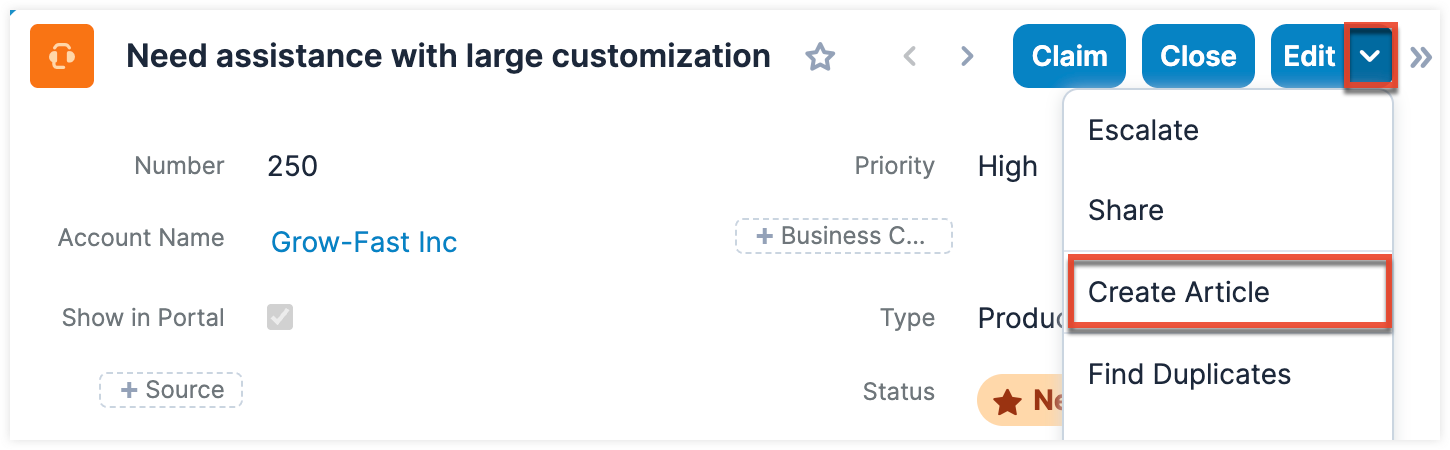
Task: Open the Grow-Fast Inc account link
Action: [364, 242]
